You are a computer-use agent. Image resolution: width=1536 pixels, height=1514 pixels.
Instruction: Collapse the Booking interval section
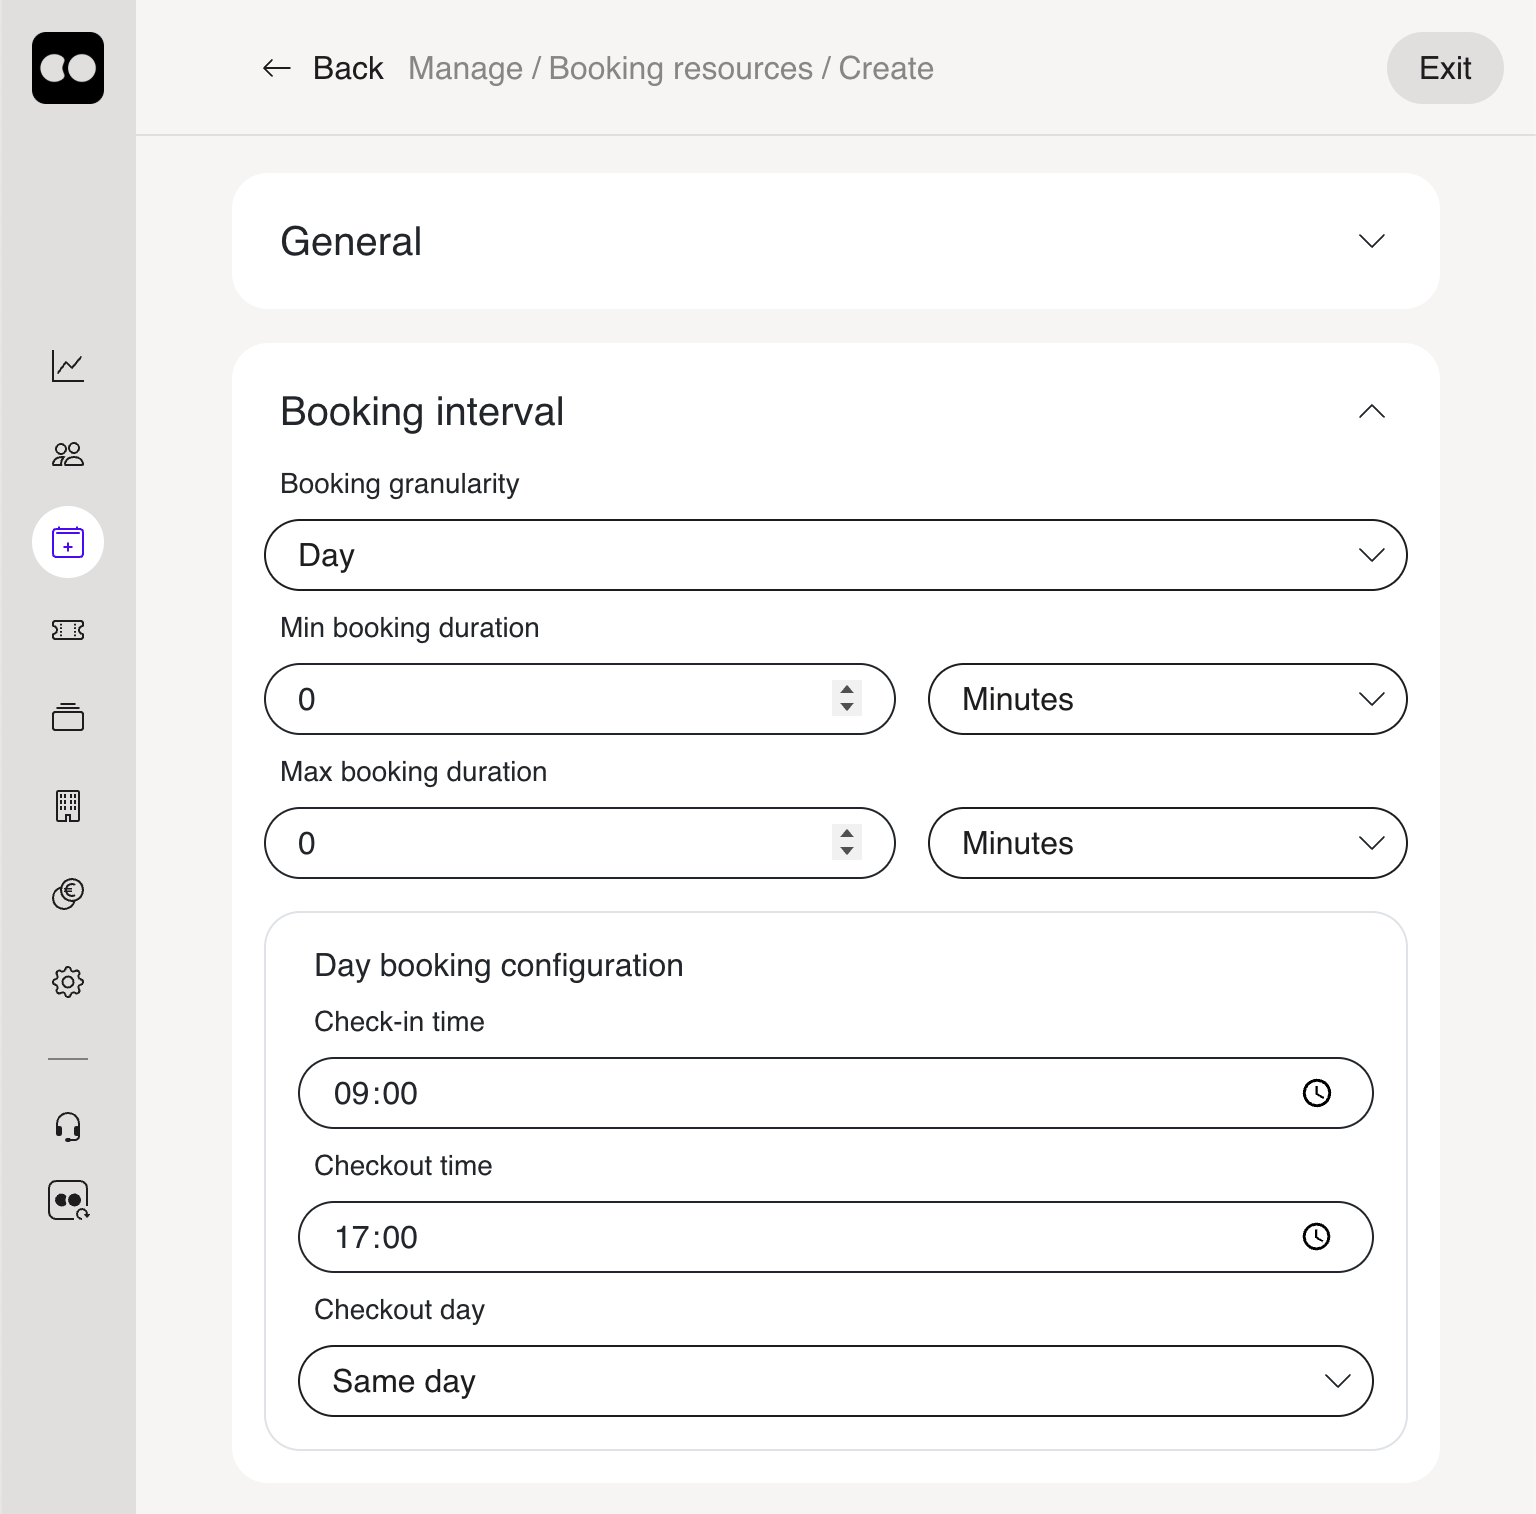[x=1372, y=412]
